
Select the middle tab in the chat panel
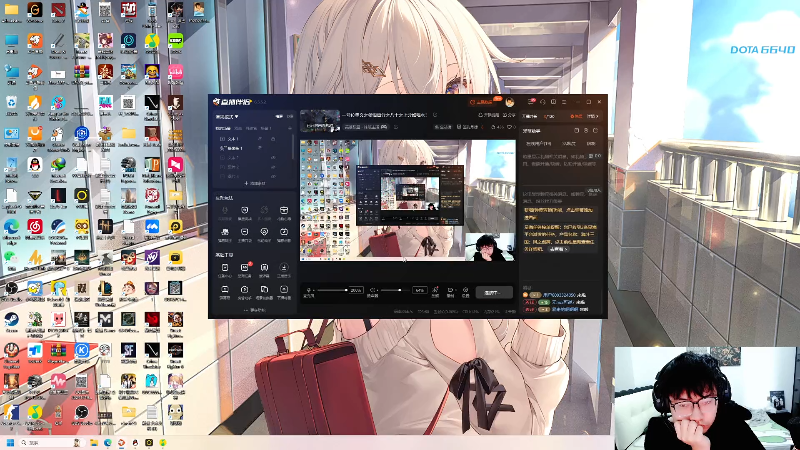568,144
